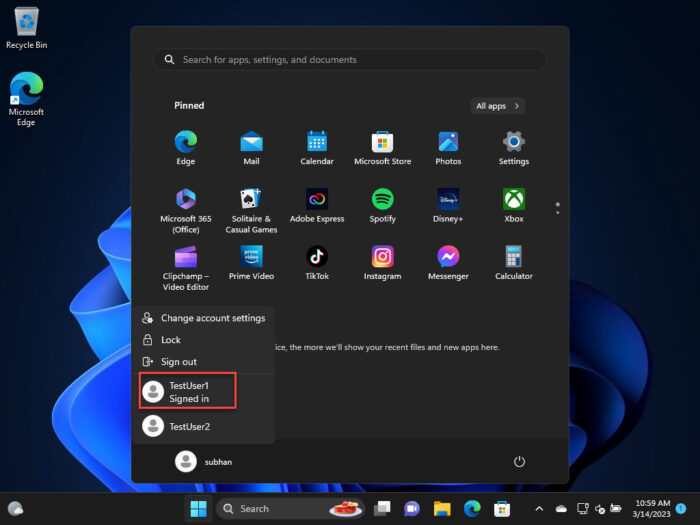This screenshot has width=700, height=525.
Task: Open the Xbox app
Action: [513, 199]
